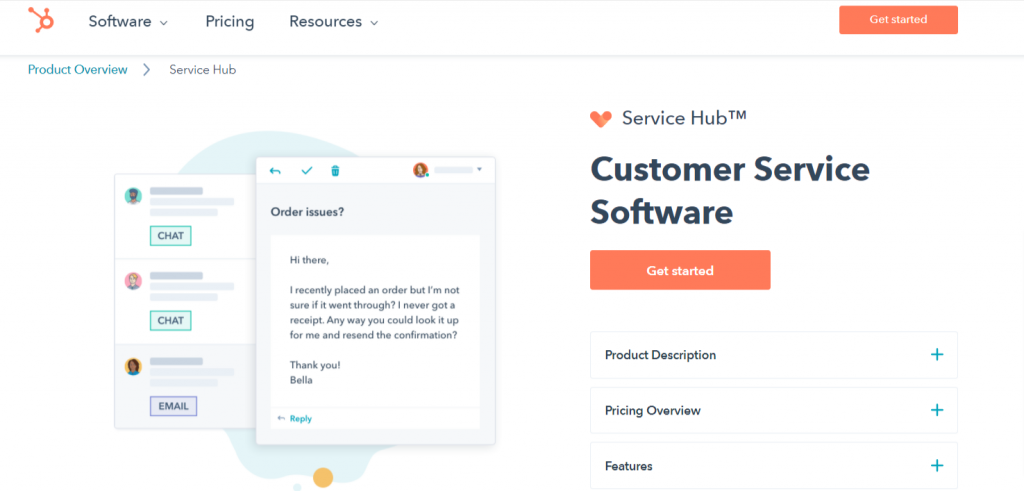Open the Software menu
Screen dimensions: 1024x491
[x=128, y=22]
